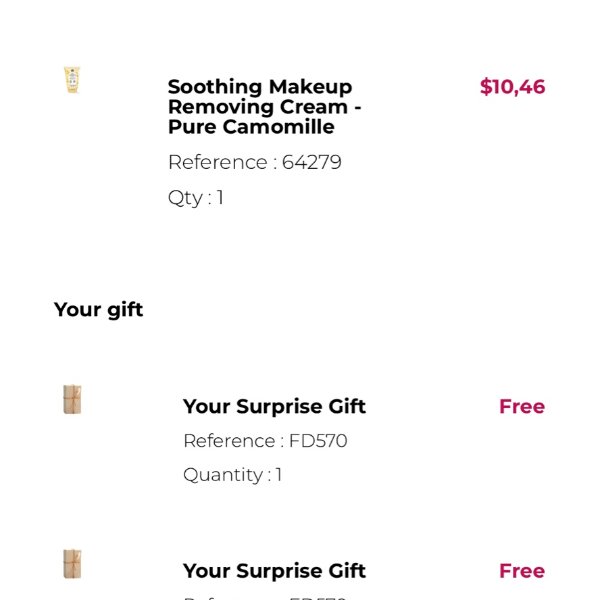Image resolution: width=600 pixels, height=600 pixels.
Task: Click the first gift's 'Free' label
Action: click(521, 406)
